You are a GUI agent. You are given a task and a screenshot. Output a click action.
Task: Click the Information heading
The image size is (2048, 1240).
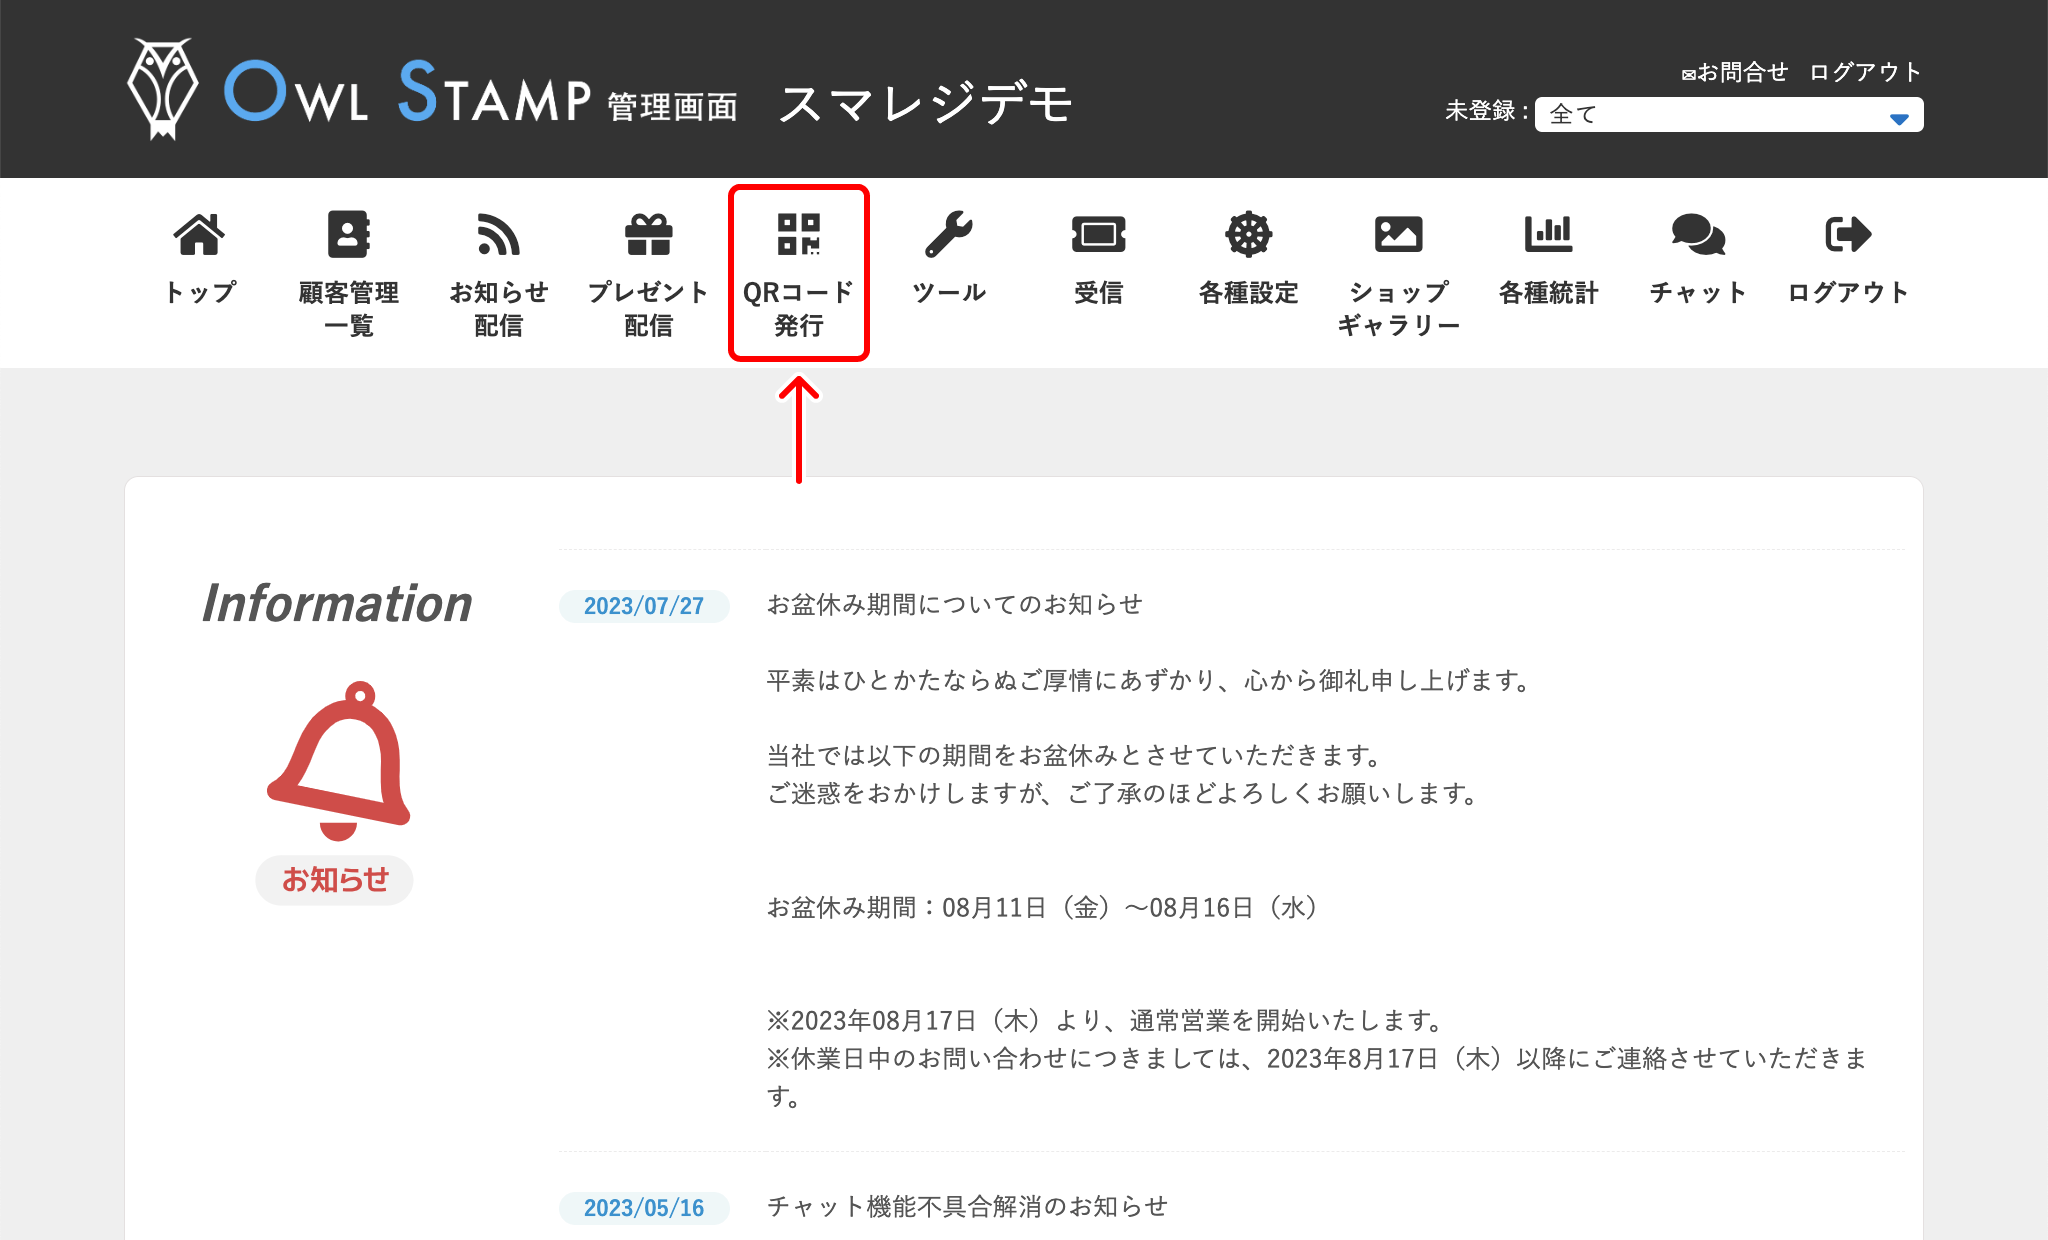pos(337,603)
